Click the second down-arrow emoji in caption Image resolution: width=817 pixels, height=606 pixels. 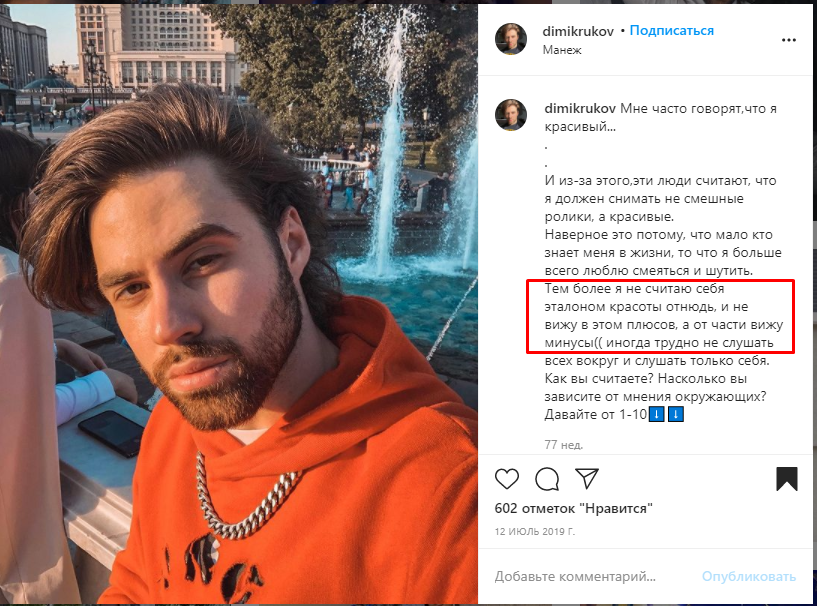pos(675,414)
